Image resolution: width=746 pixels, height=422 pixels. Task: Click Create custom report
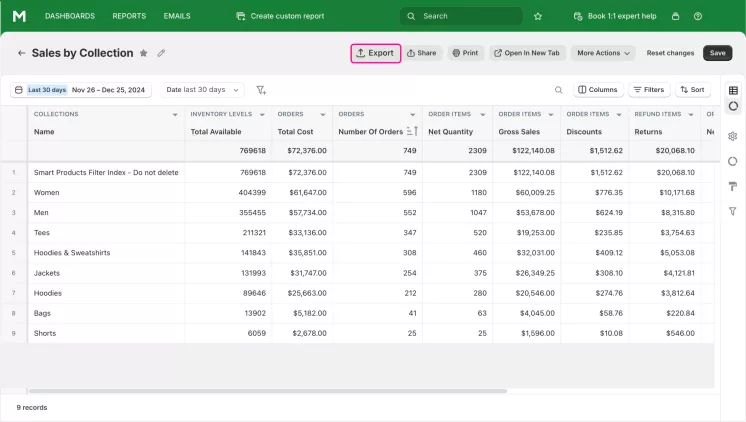pos(280,16)
